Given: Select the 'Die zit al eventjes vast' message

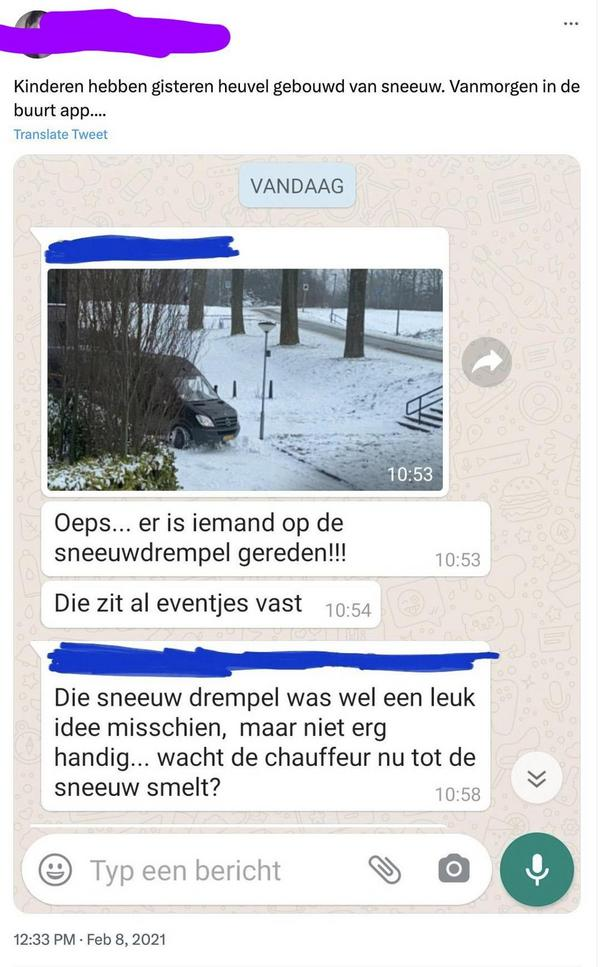Looking at the screenshot, I should (210, 604).
